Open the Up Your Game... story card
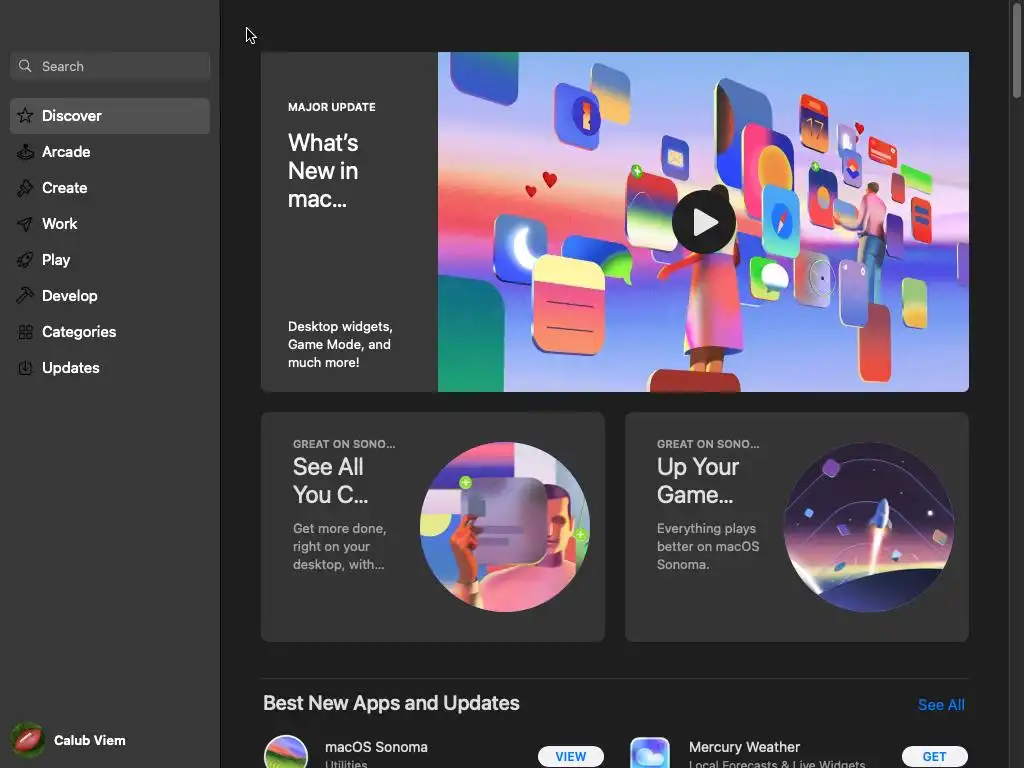Viewport: 1024px width, 768px height. (x=797, y=527)
